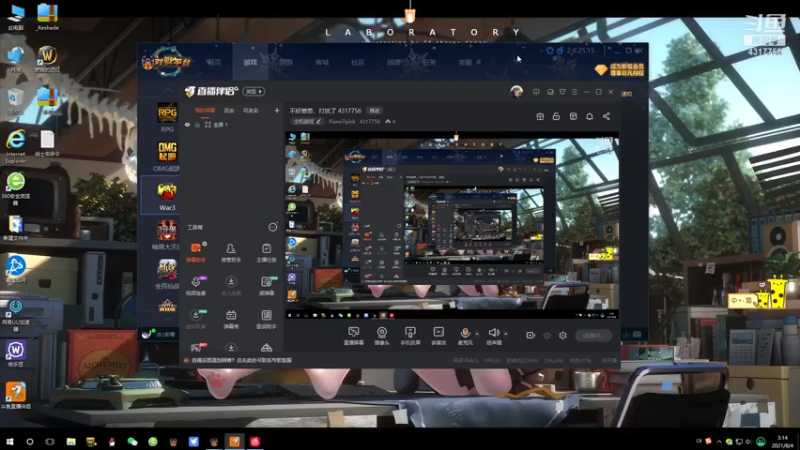Click the bell notification icon above preview
This screenshot has width=800, height=450.
[x=589, y=116]
